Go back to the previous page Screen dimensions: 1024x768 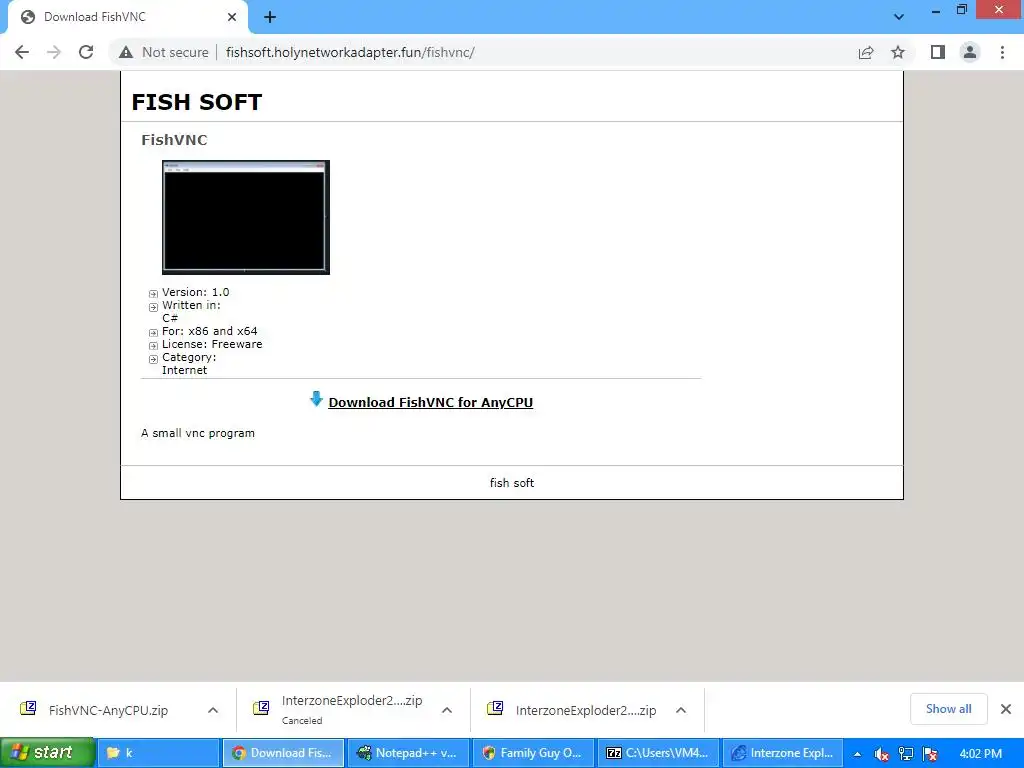(x=22, y=52)
